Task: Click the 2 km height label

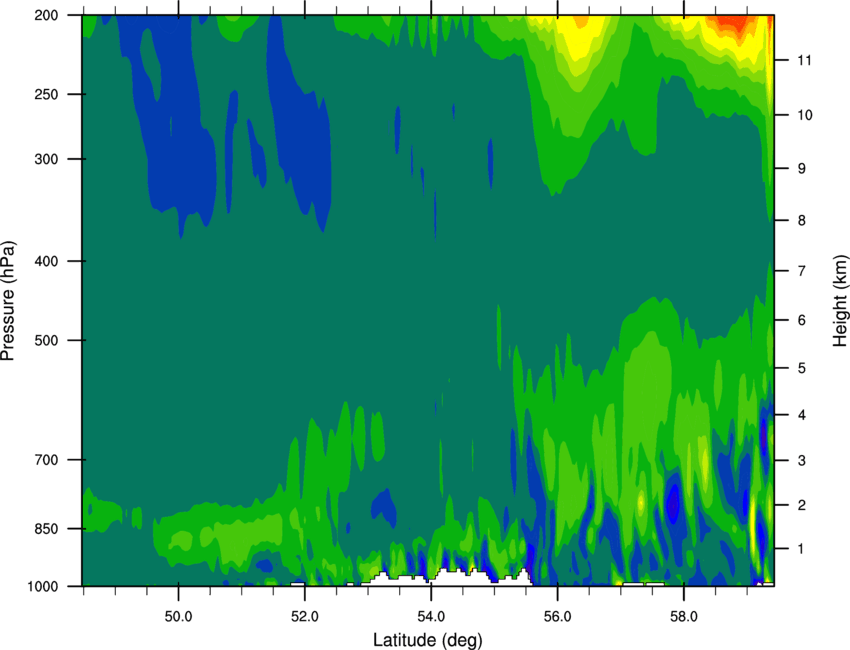Action: (x=802, y=505)
